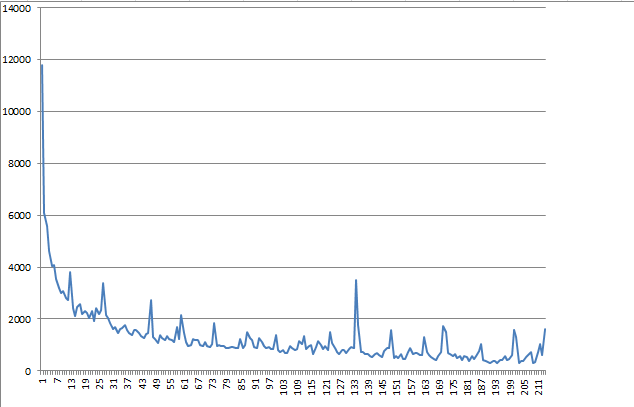Click the x-axis label 43
Viewport: 634px width, 407px height.
(x=142, y=384)
